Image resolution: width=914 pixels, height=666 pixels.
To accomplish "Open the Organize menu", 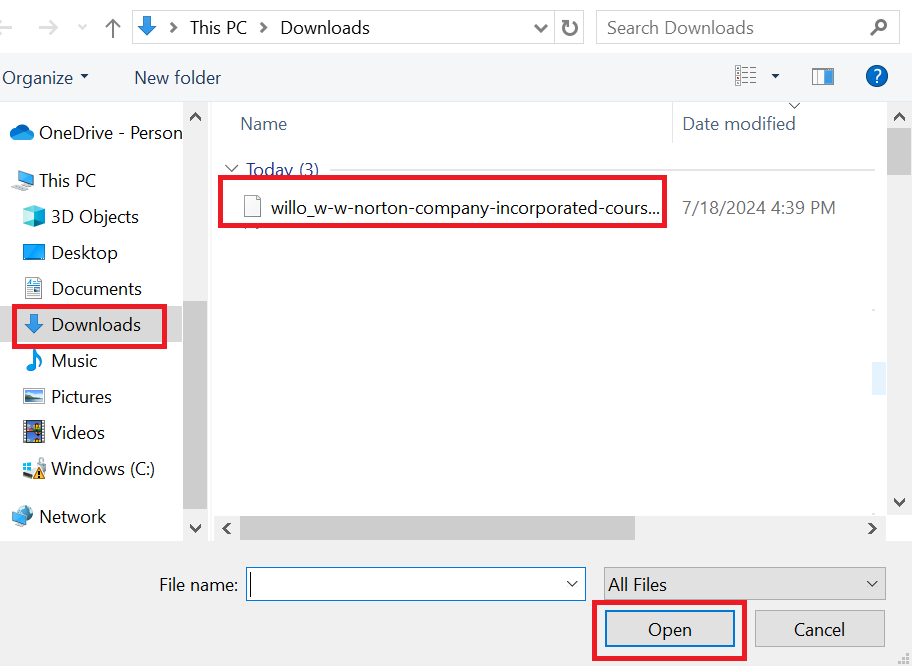I will pyautogui.click(x=45, y=77).
